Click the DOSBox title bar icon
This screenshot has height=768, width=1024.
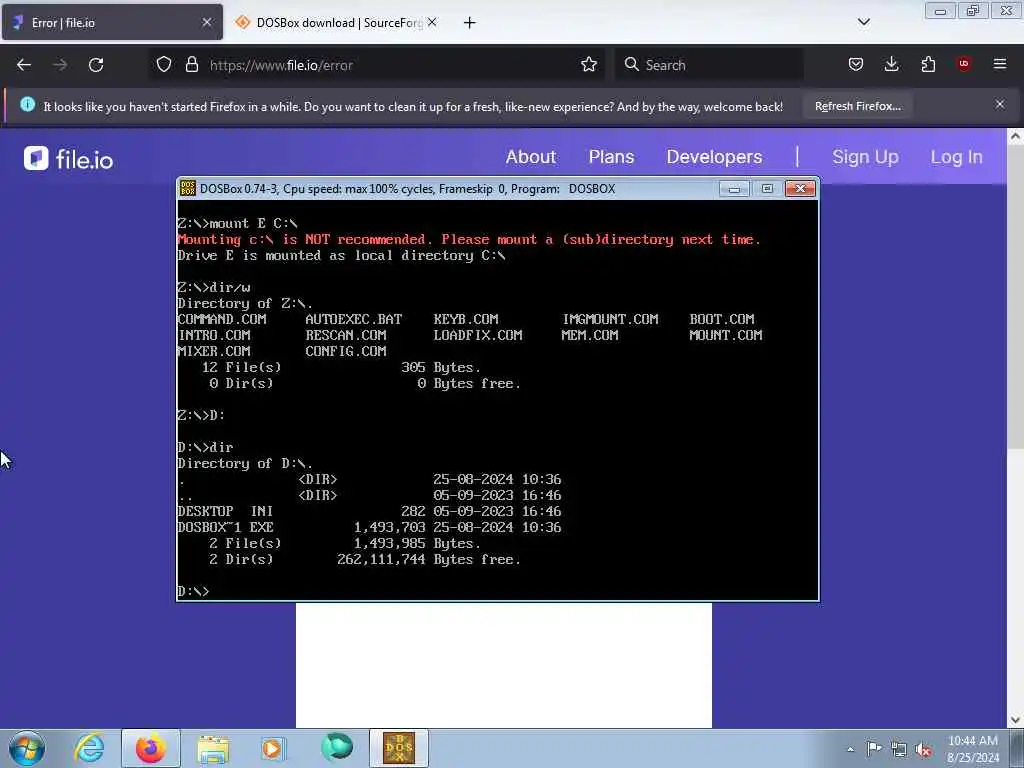pyautogui.click(x=187, y=189)
